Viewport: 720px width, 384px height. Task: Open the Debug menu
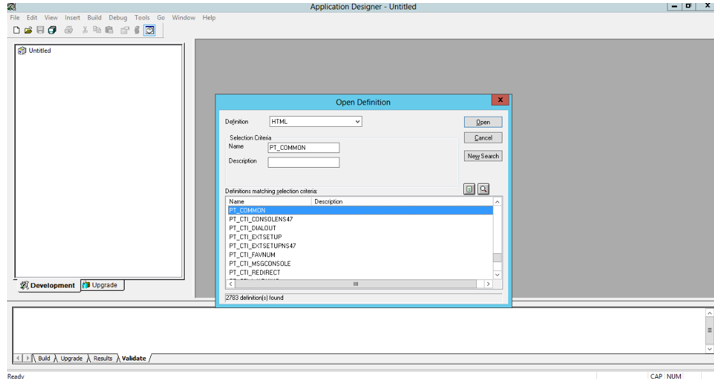[x=118, y=17]
